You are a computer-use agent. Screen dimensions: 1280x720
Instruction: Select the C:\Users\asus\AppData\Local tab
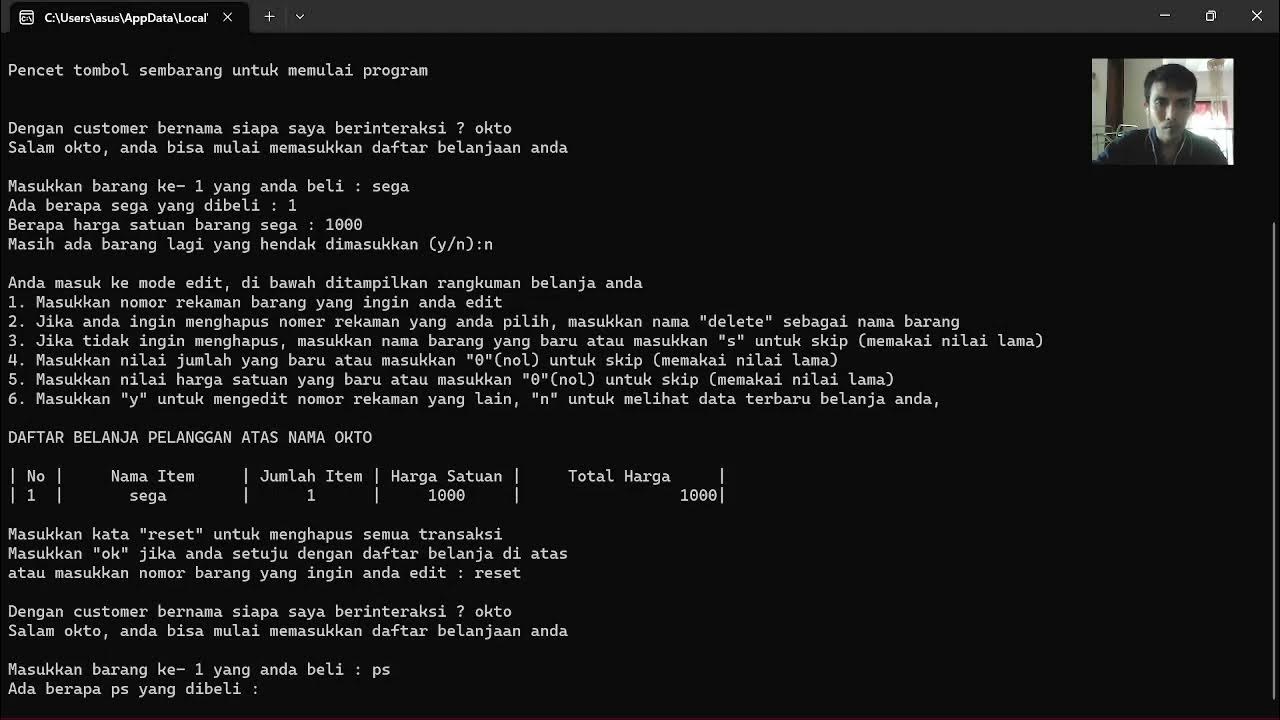pyautogui.click(x=125, y=18)
